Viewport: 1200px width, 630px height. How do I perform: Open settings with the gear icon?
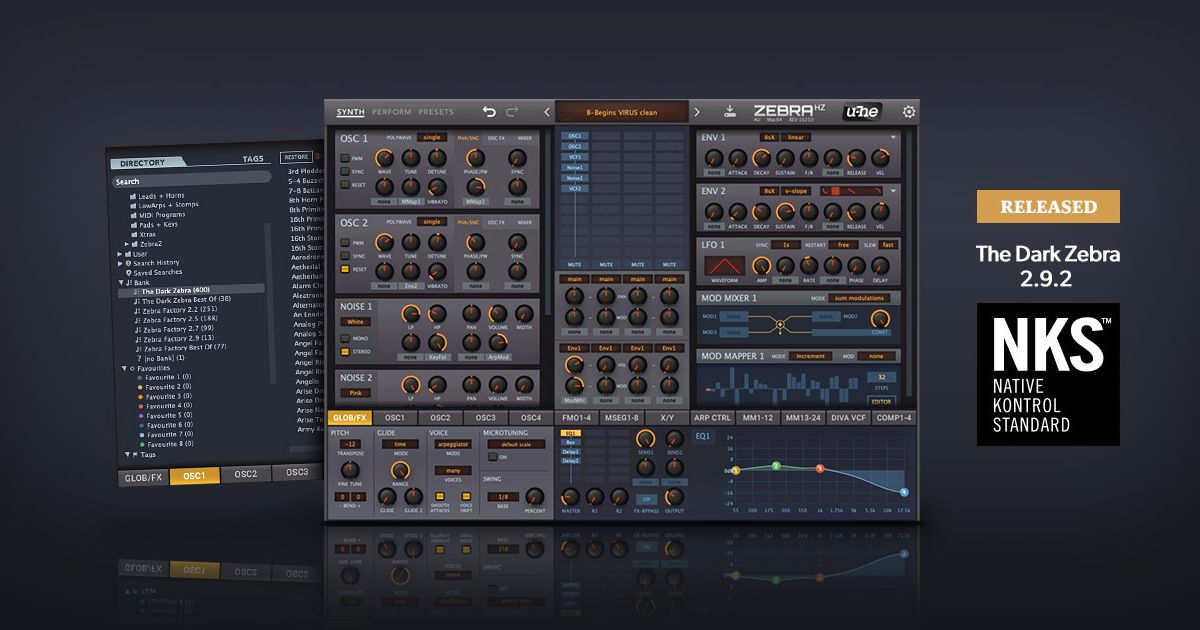909,112
